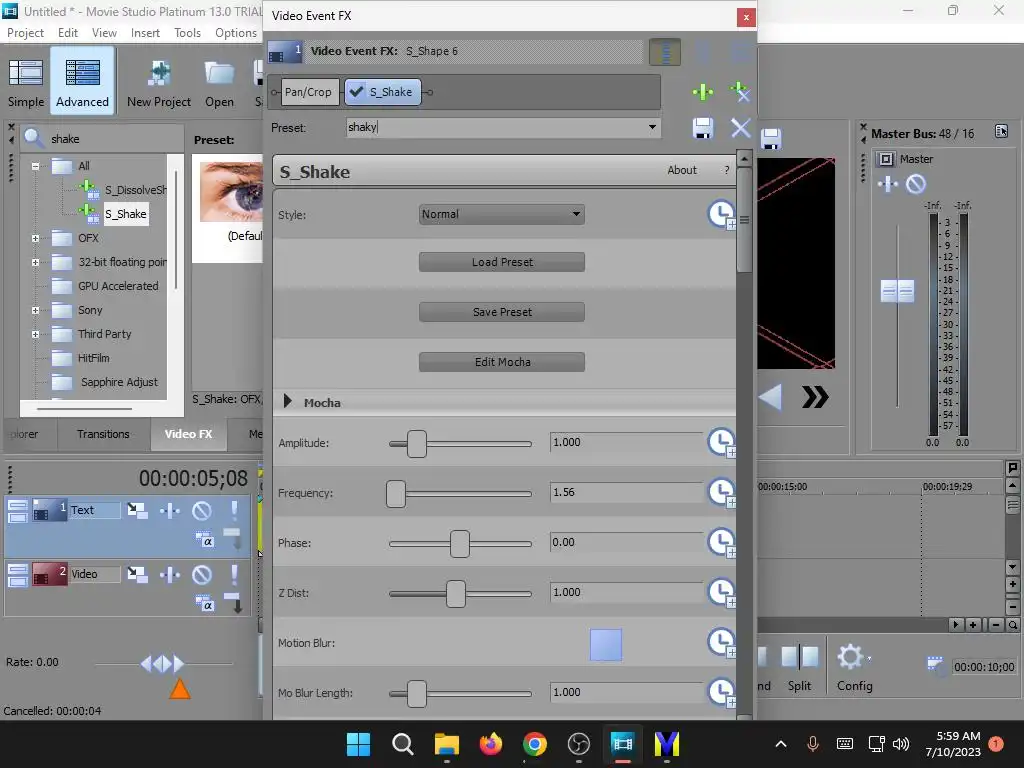Mute the Master bus
The image size is (1024, 768).
[x=916, y=184]
